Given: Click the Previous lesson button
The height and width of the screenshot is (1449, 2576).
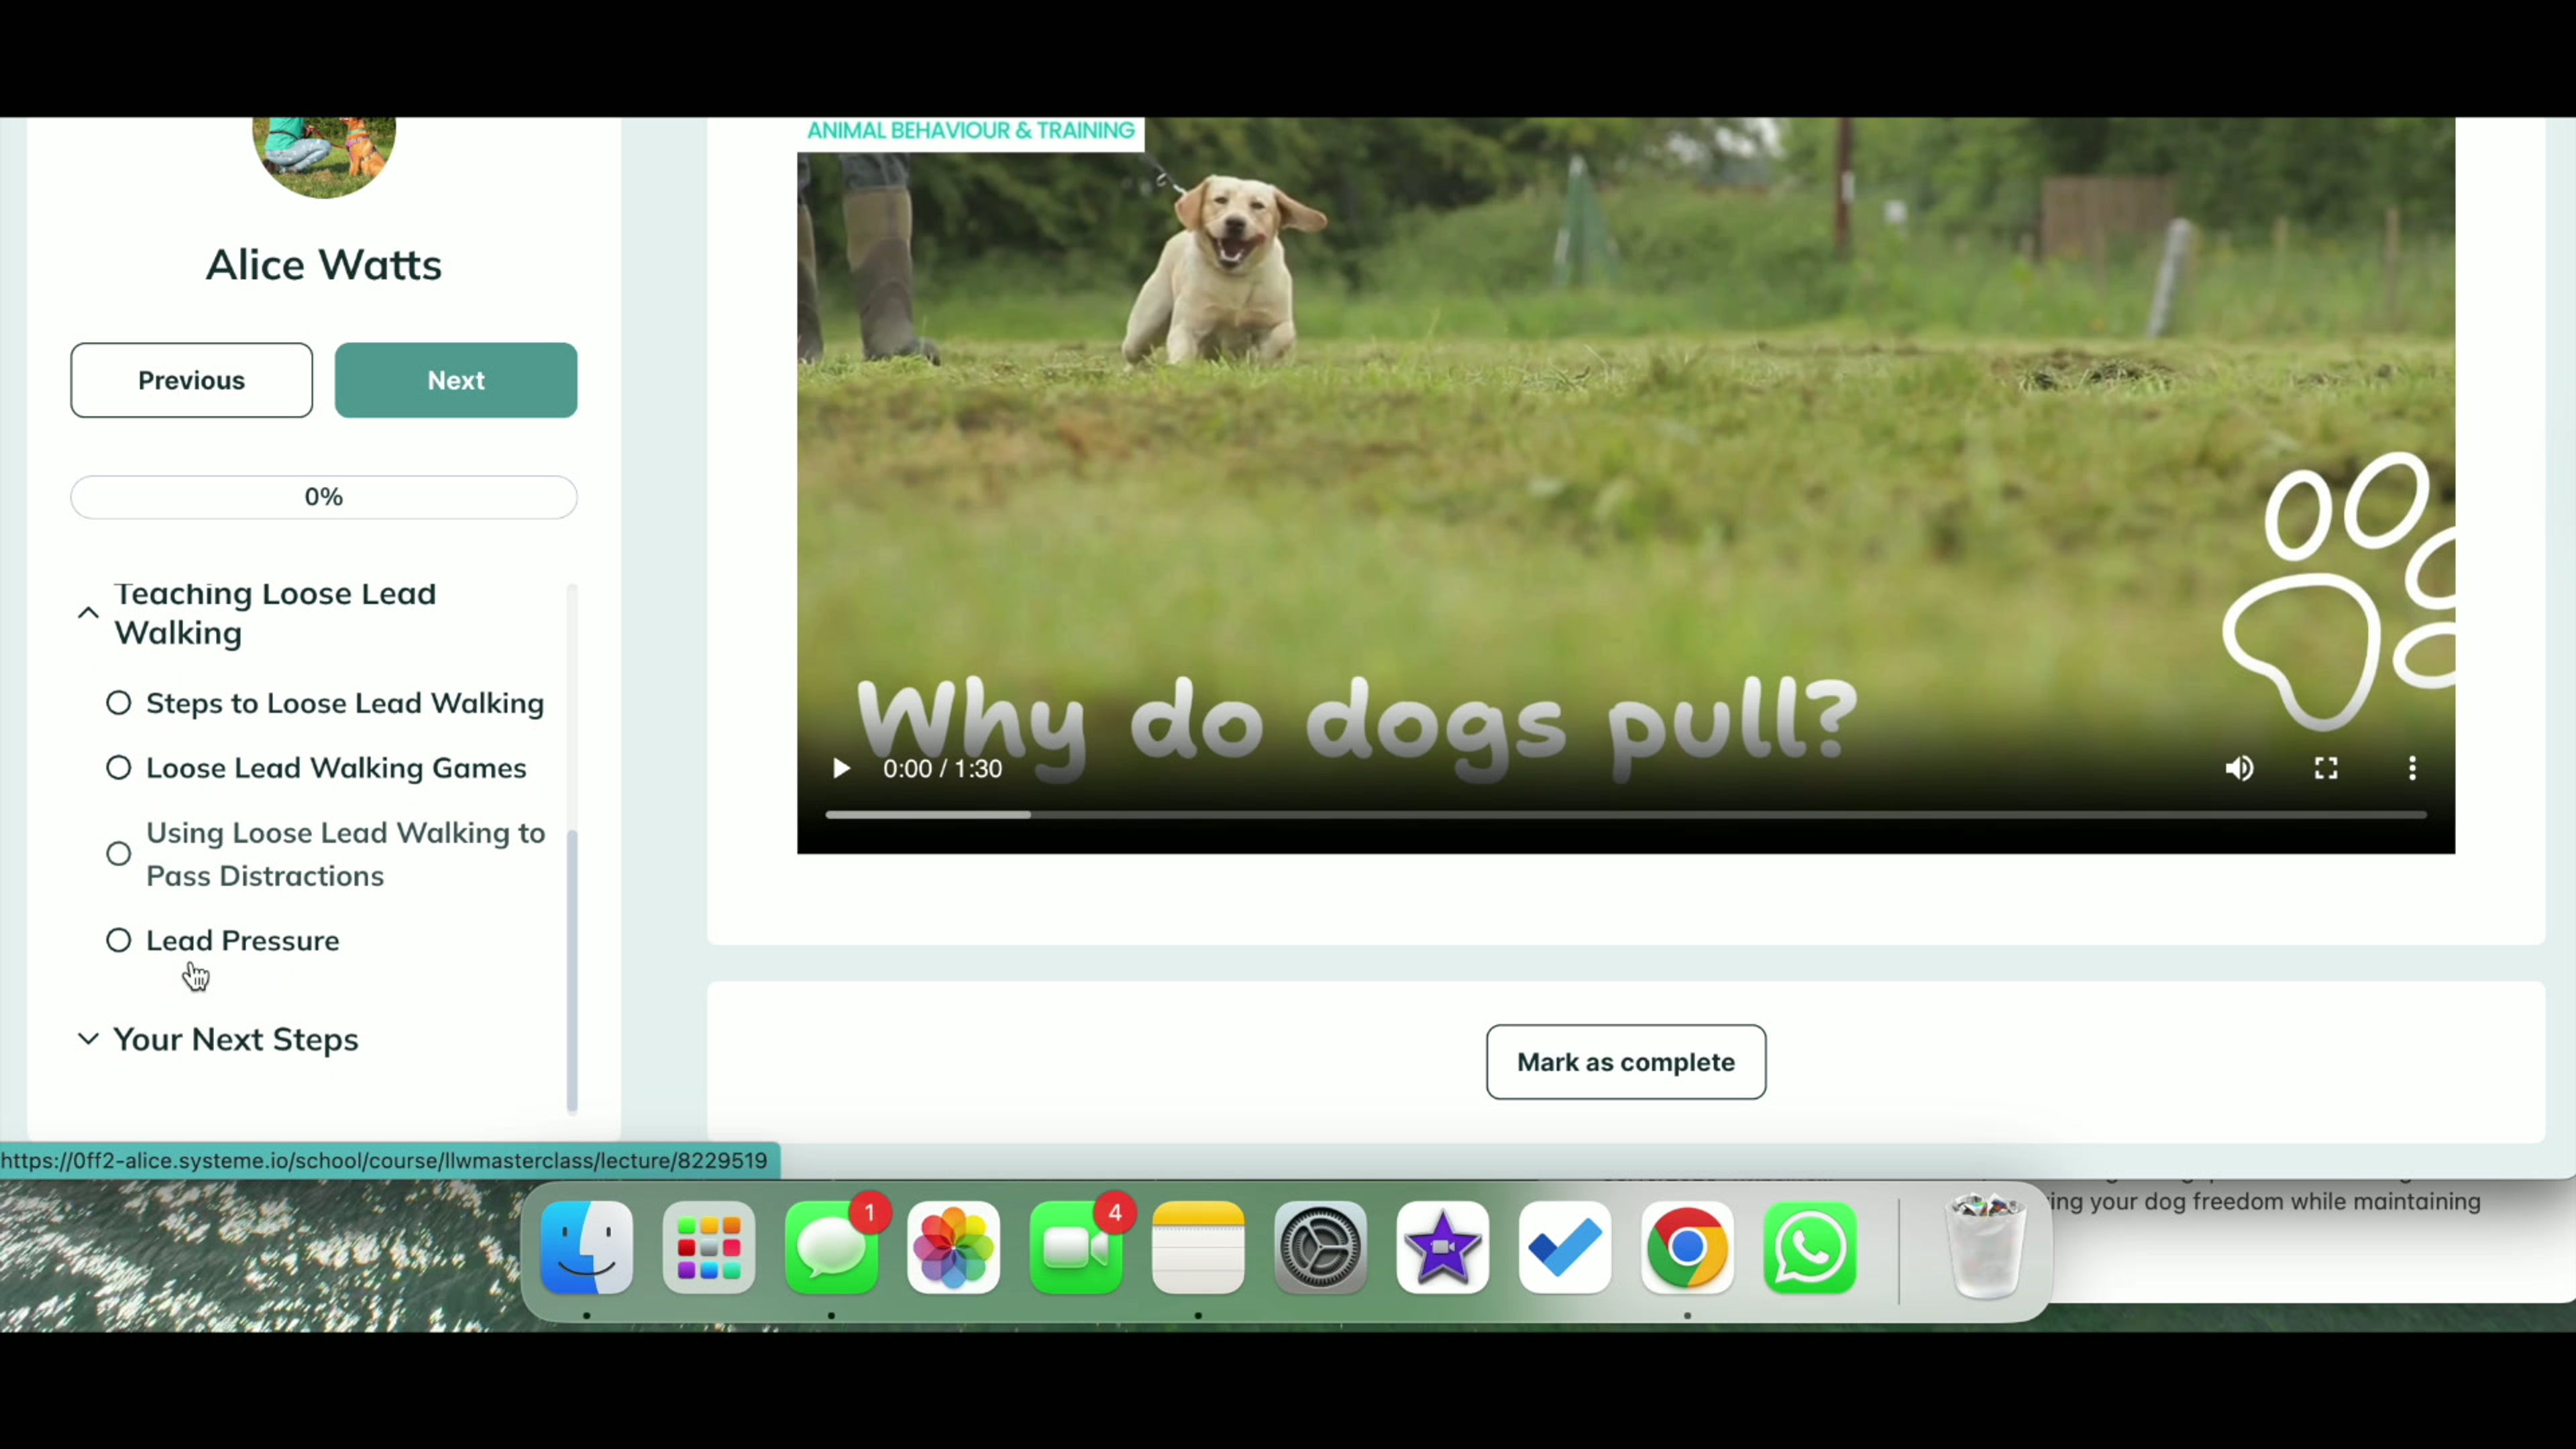Looking at the screenshot, I should pyautogui.click(x=191, y=380).
